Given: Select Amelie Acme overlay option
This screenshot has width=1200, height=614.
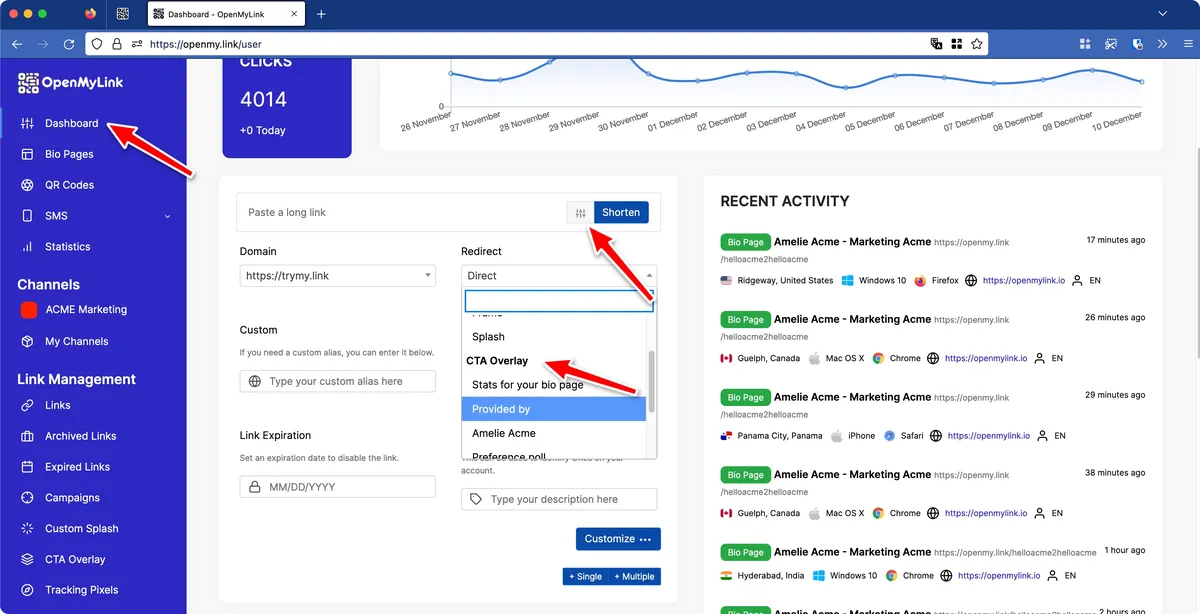Looking at the screenshot, I should pyautogui.click(x=554, y=433).
